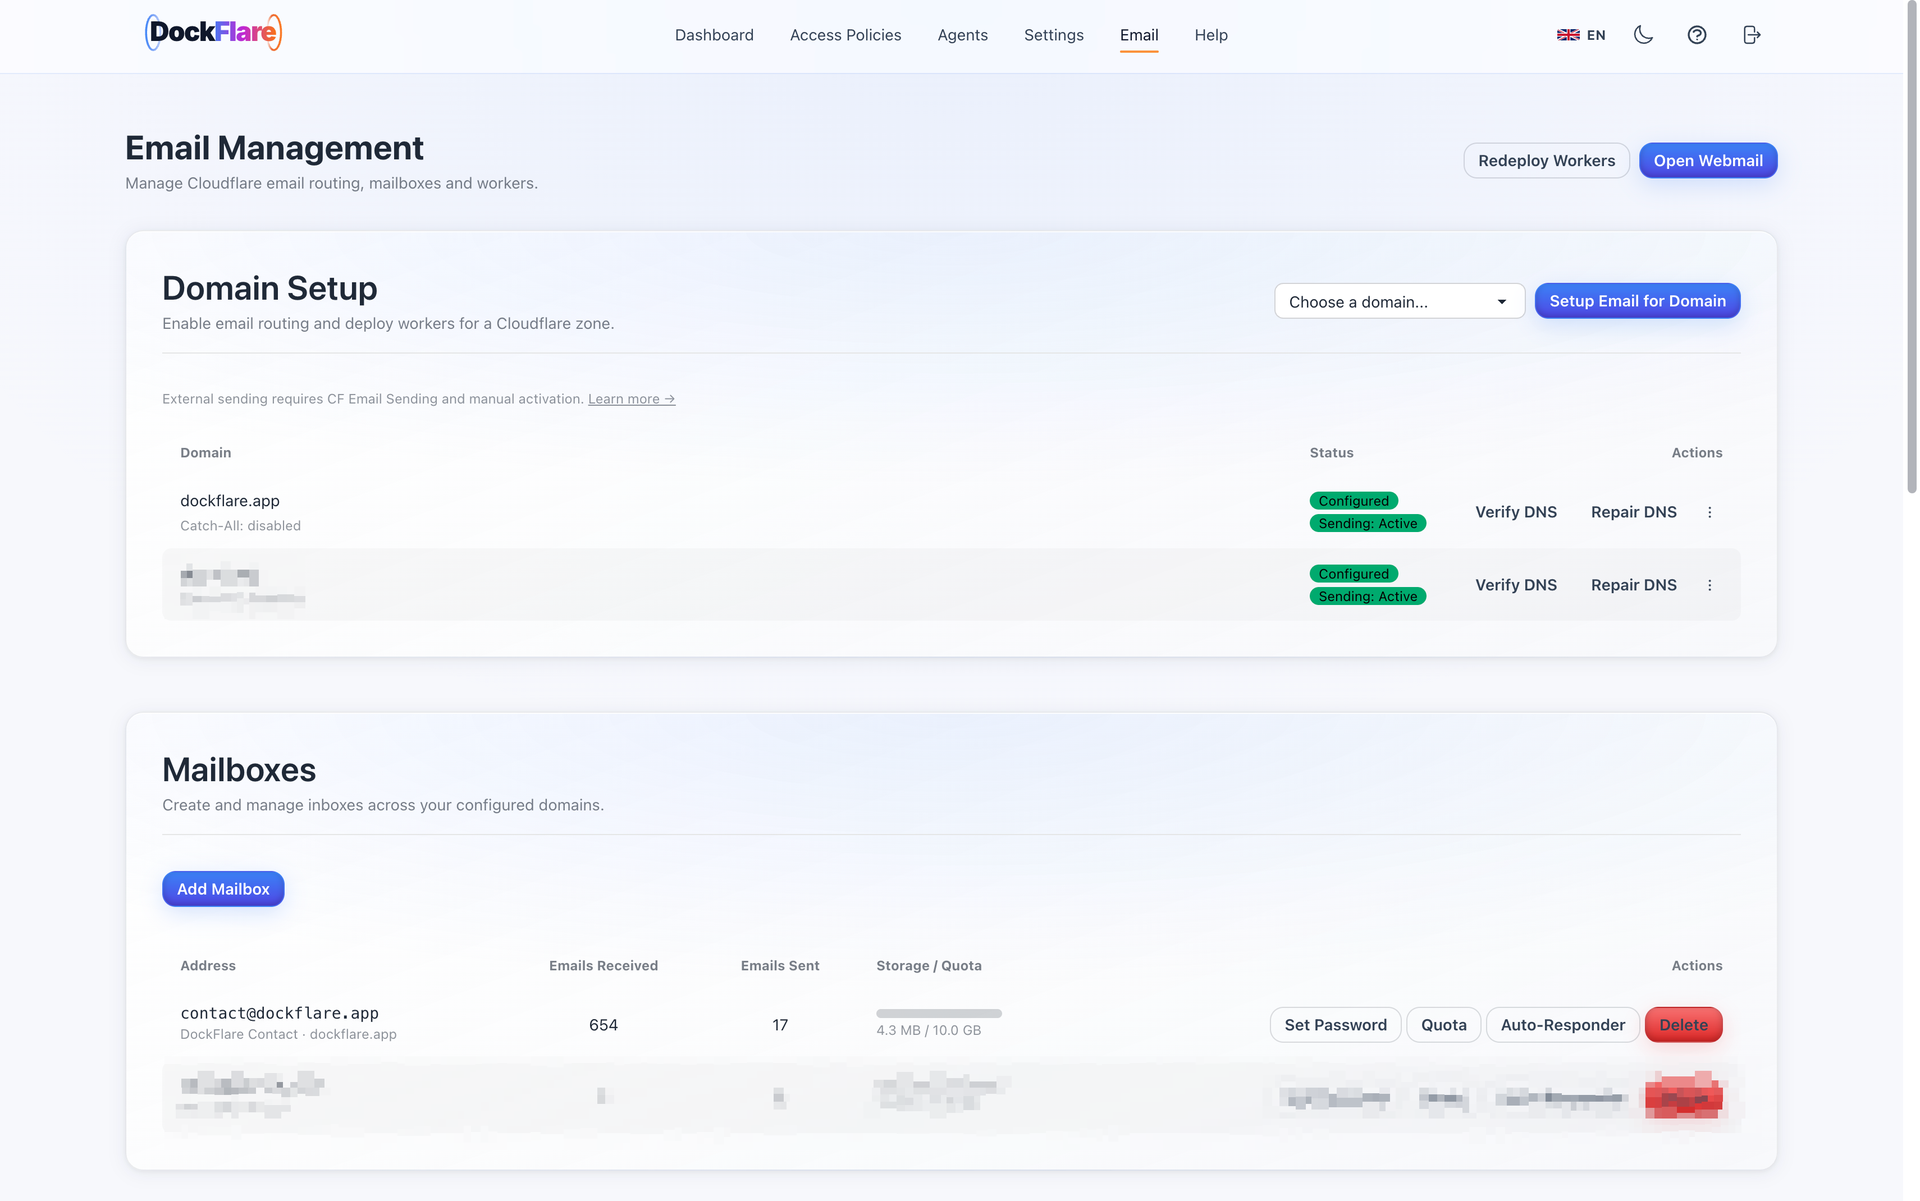Click the Catch-All: disabled text

pyautogui.click(x=240, y=526)
